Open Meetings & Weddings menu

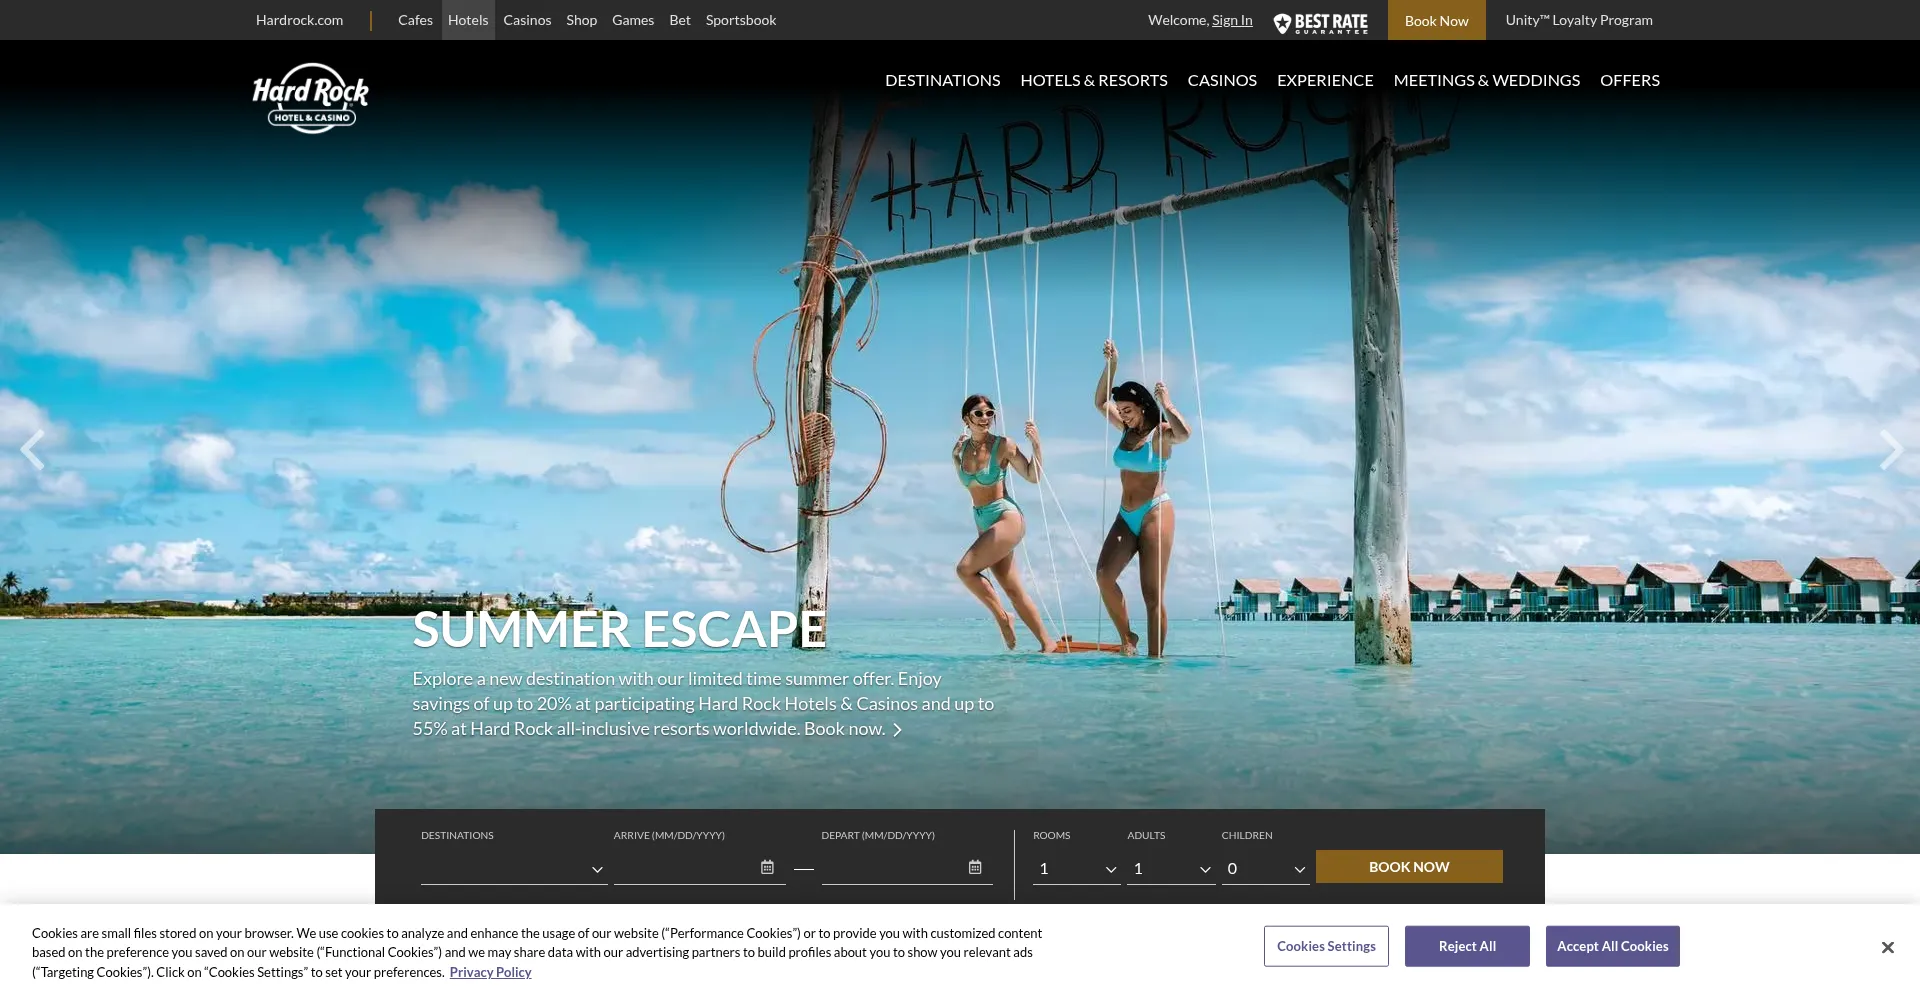pos(1487,80)
